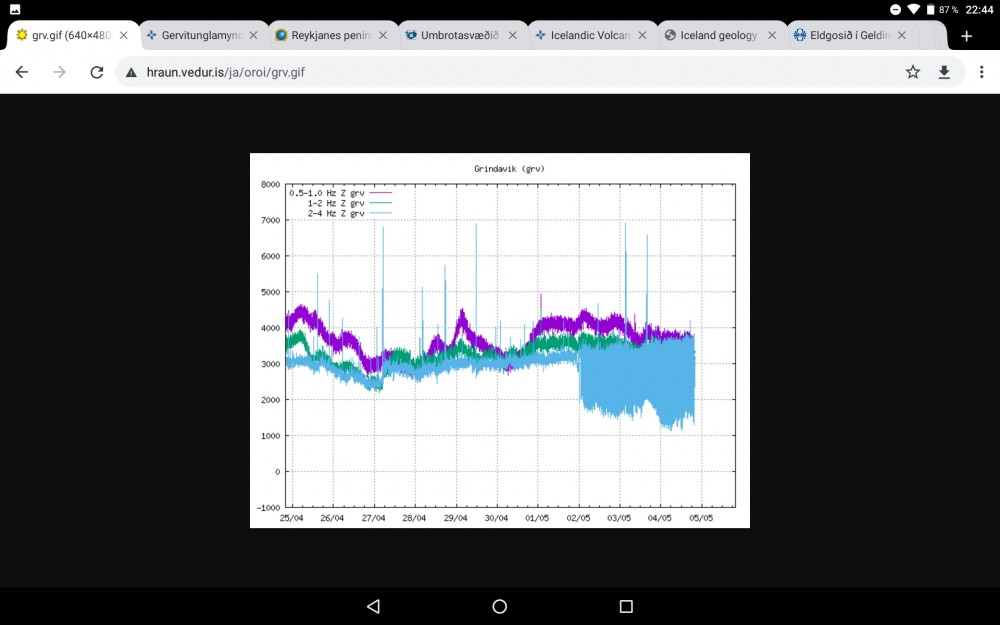Close the Gervitunglamynd tab
This screenshot has width=1000, height=625.
(x=253, y=34)
